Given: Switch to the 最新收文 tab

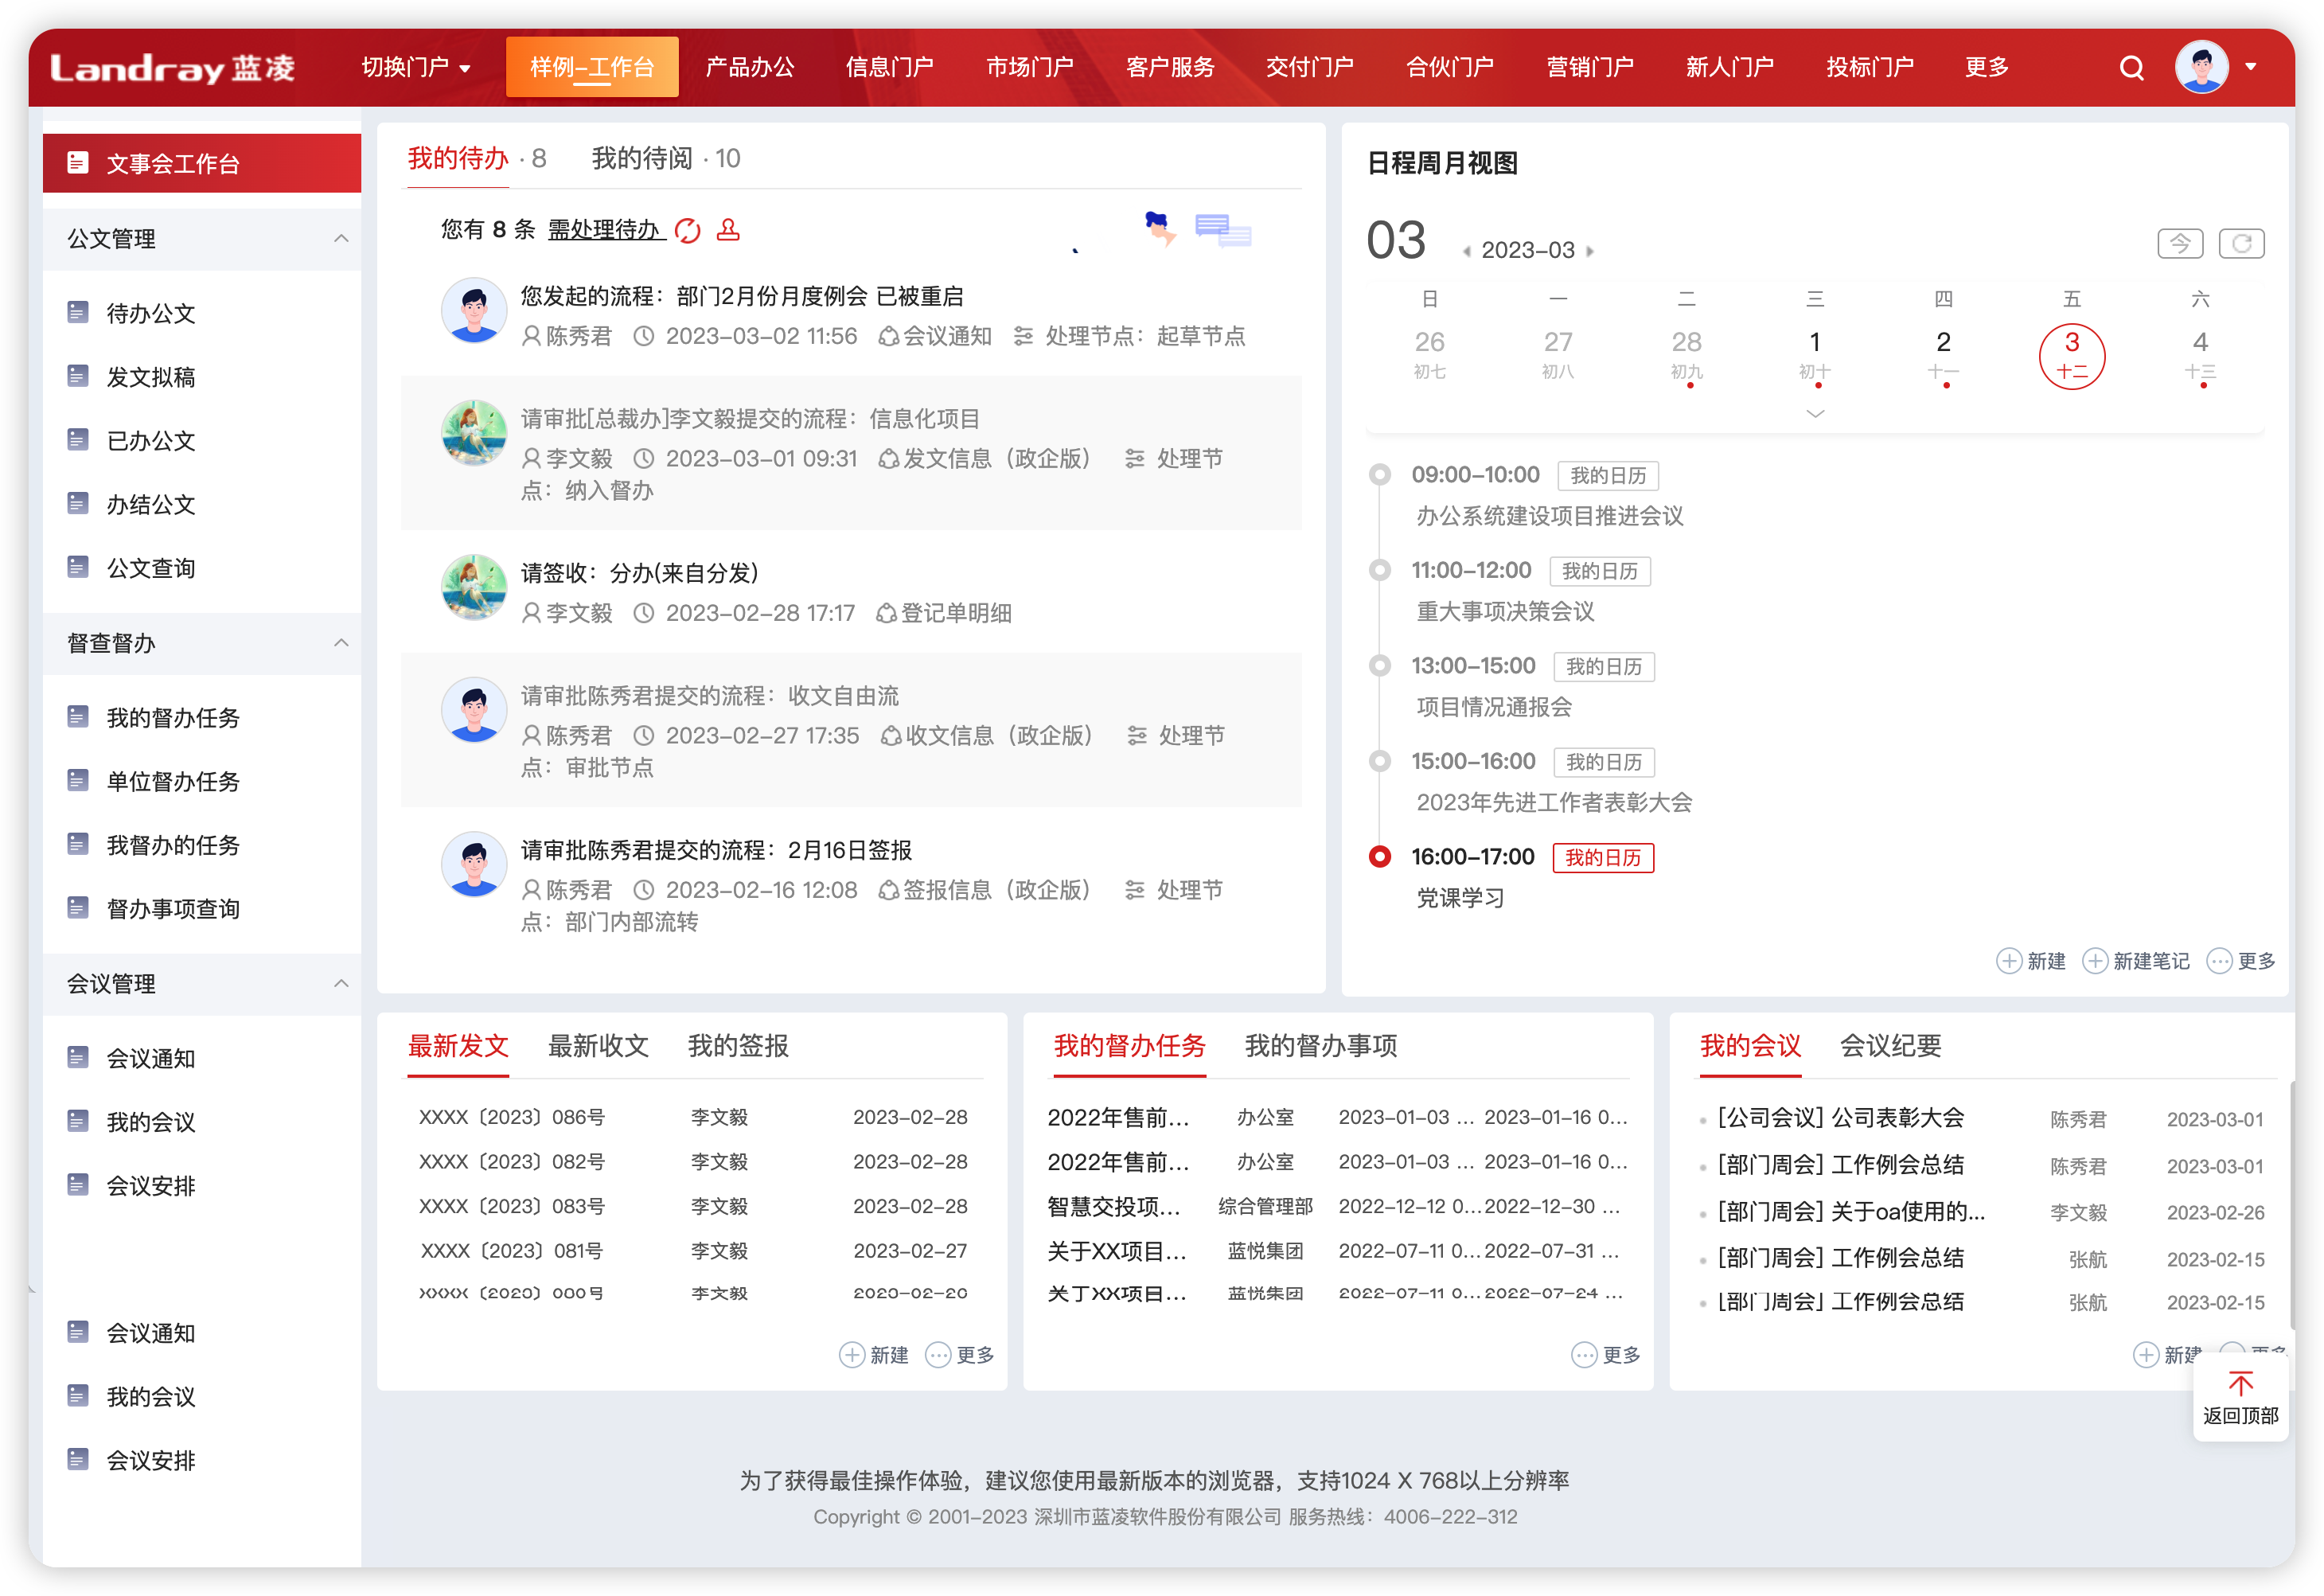Looking at the screenshot, I should coord(598,1045).
